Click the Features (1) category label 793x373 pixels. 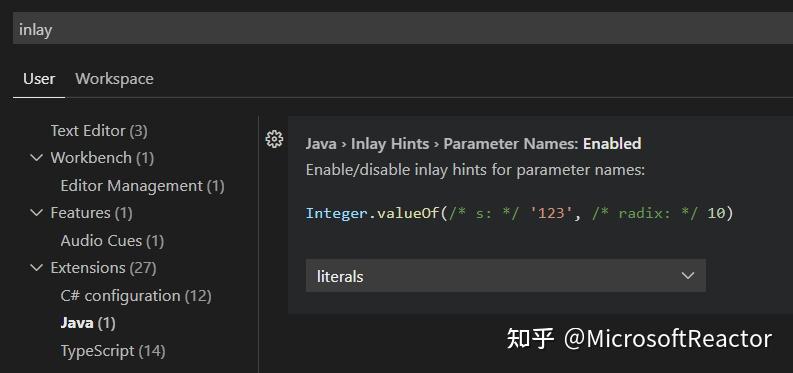tap(92, 213)
